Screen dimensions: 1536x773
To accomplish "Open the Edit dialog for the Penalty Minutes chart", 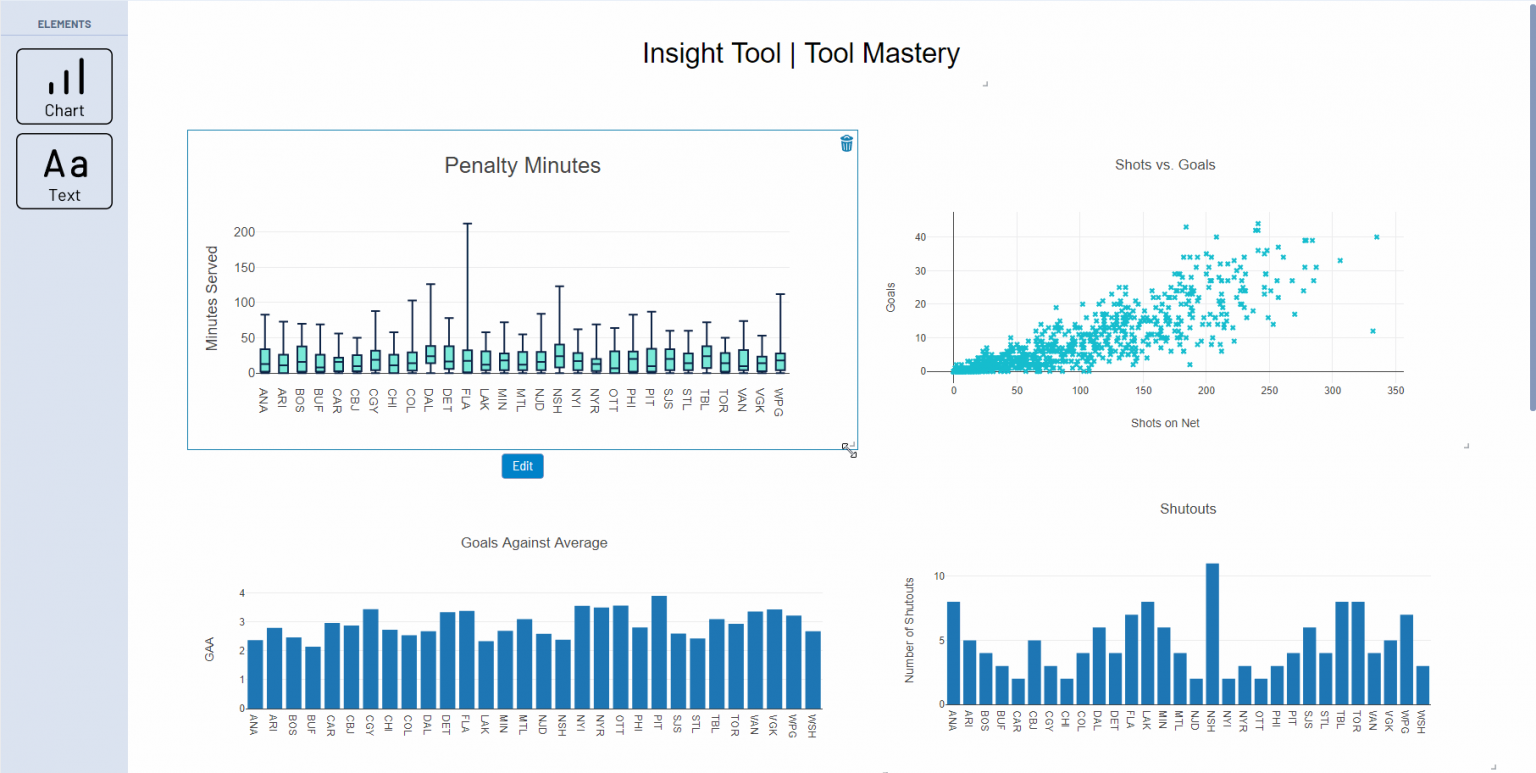I will pyautogui.click(x=522, y=466).
